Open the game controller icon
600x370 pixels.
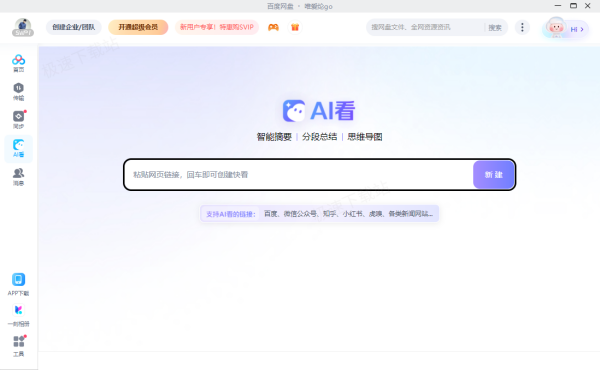273,27
